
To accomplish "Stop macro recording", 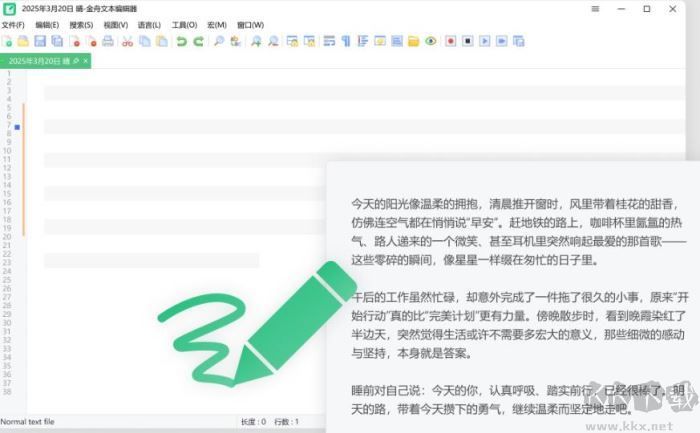I will (467, 42).
